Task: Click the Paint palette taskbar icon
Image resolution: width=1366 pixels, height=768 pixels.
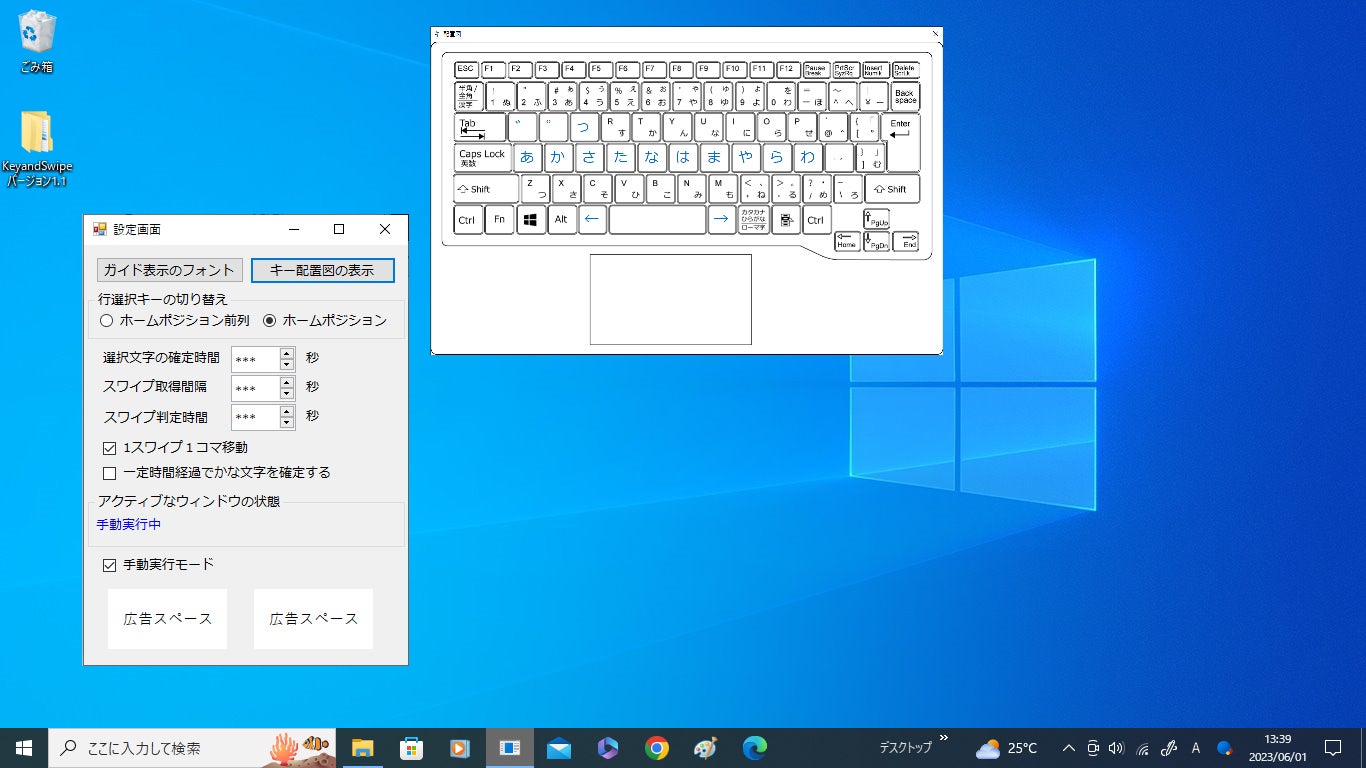Action: [x=705, y=748]
